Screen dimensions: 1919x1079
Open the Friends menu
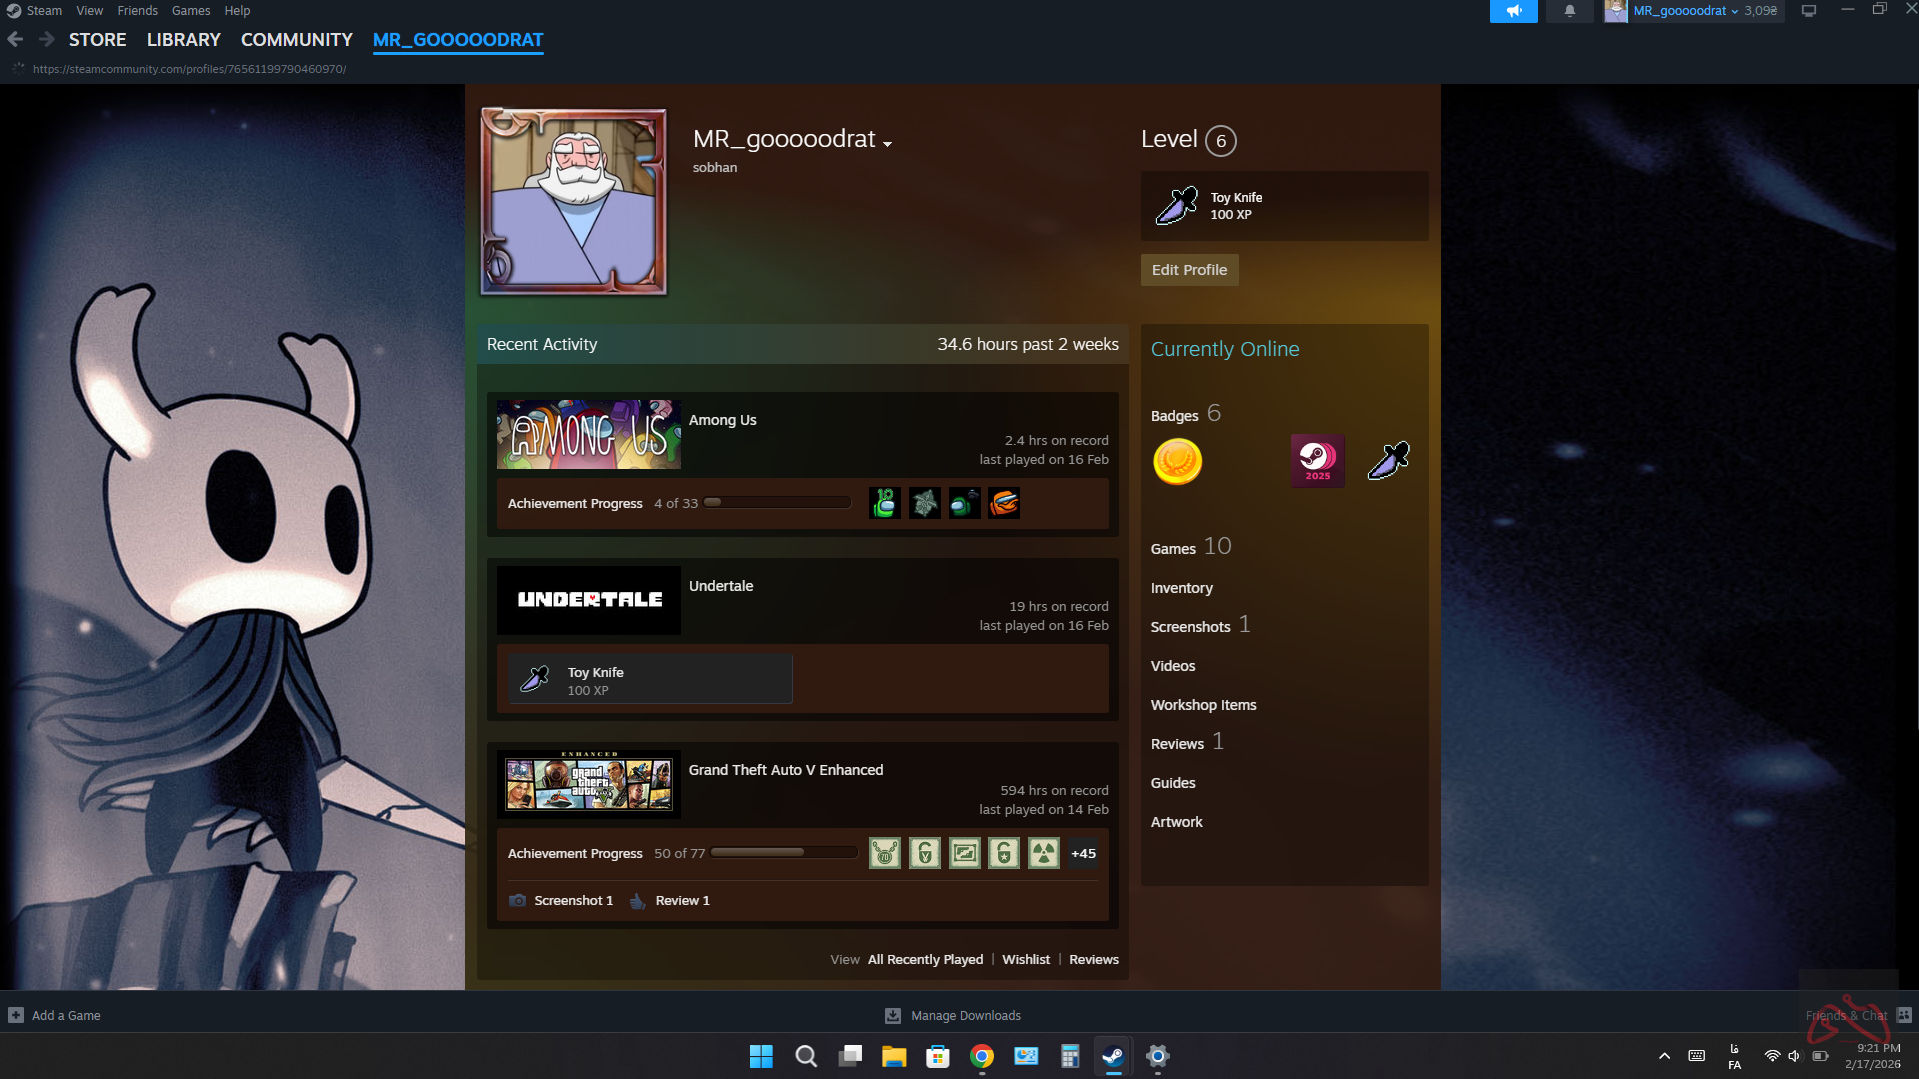(x=137, y=10)
